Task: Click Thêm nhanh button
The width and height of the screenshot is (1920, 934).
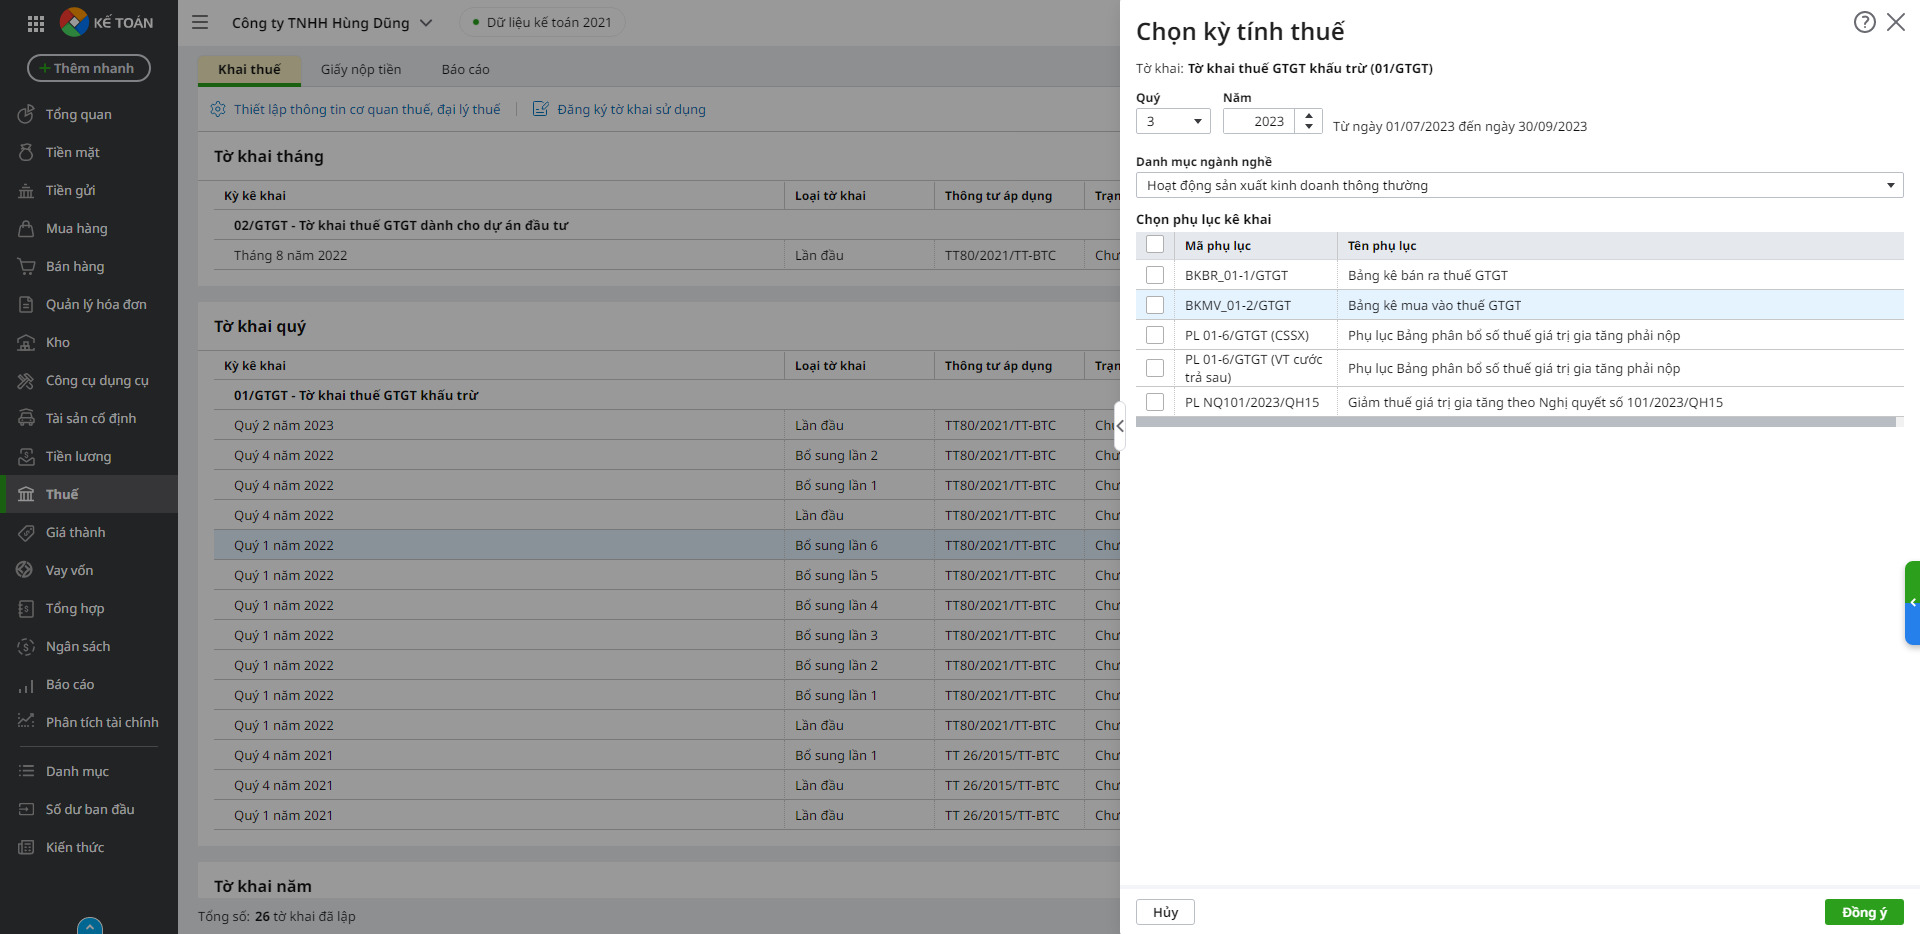Action: [89, 68]
